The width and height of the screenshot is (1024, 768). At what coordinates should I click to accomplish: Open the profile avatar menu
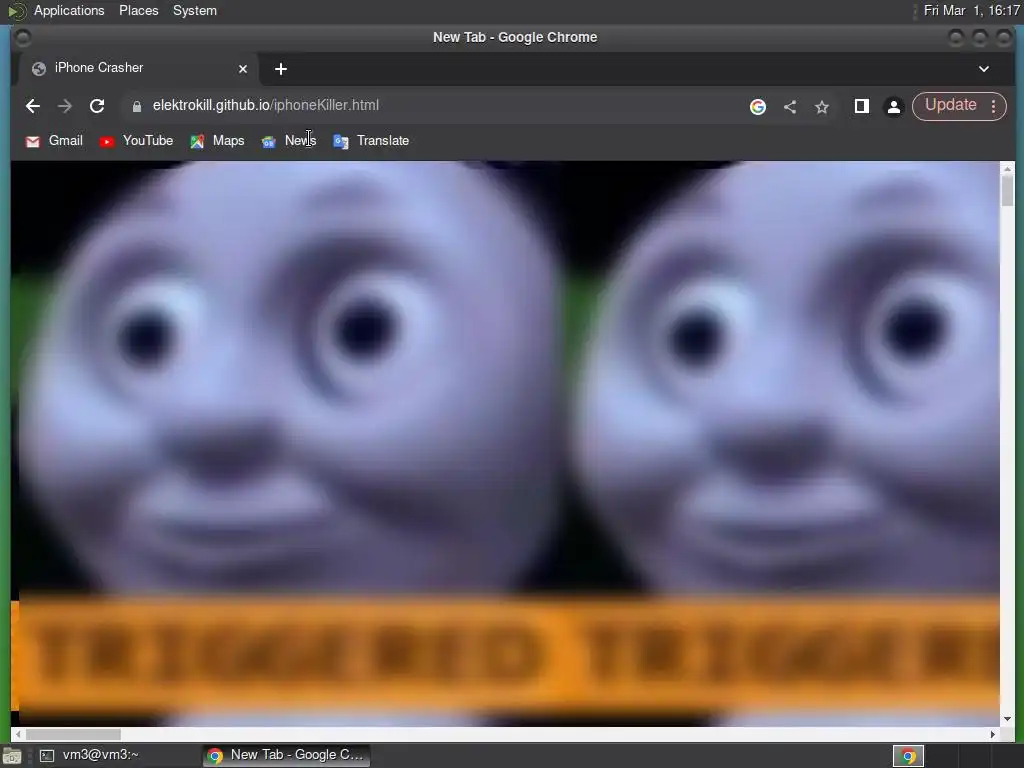[893, 106]
